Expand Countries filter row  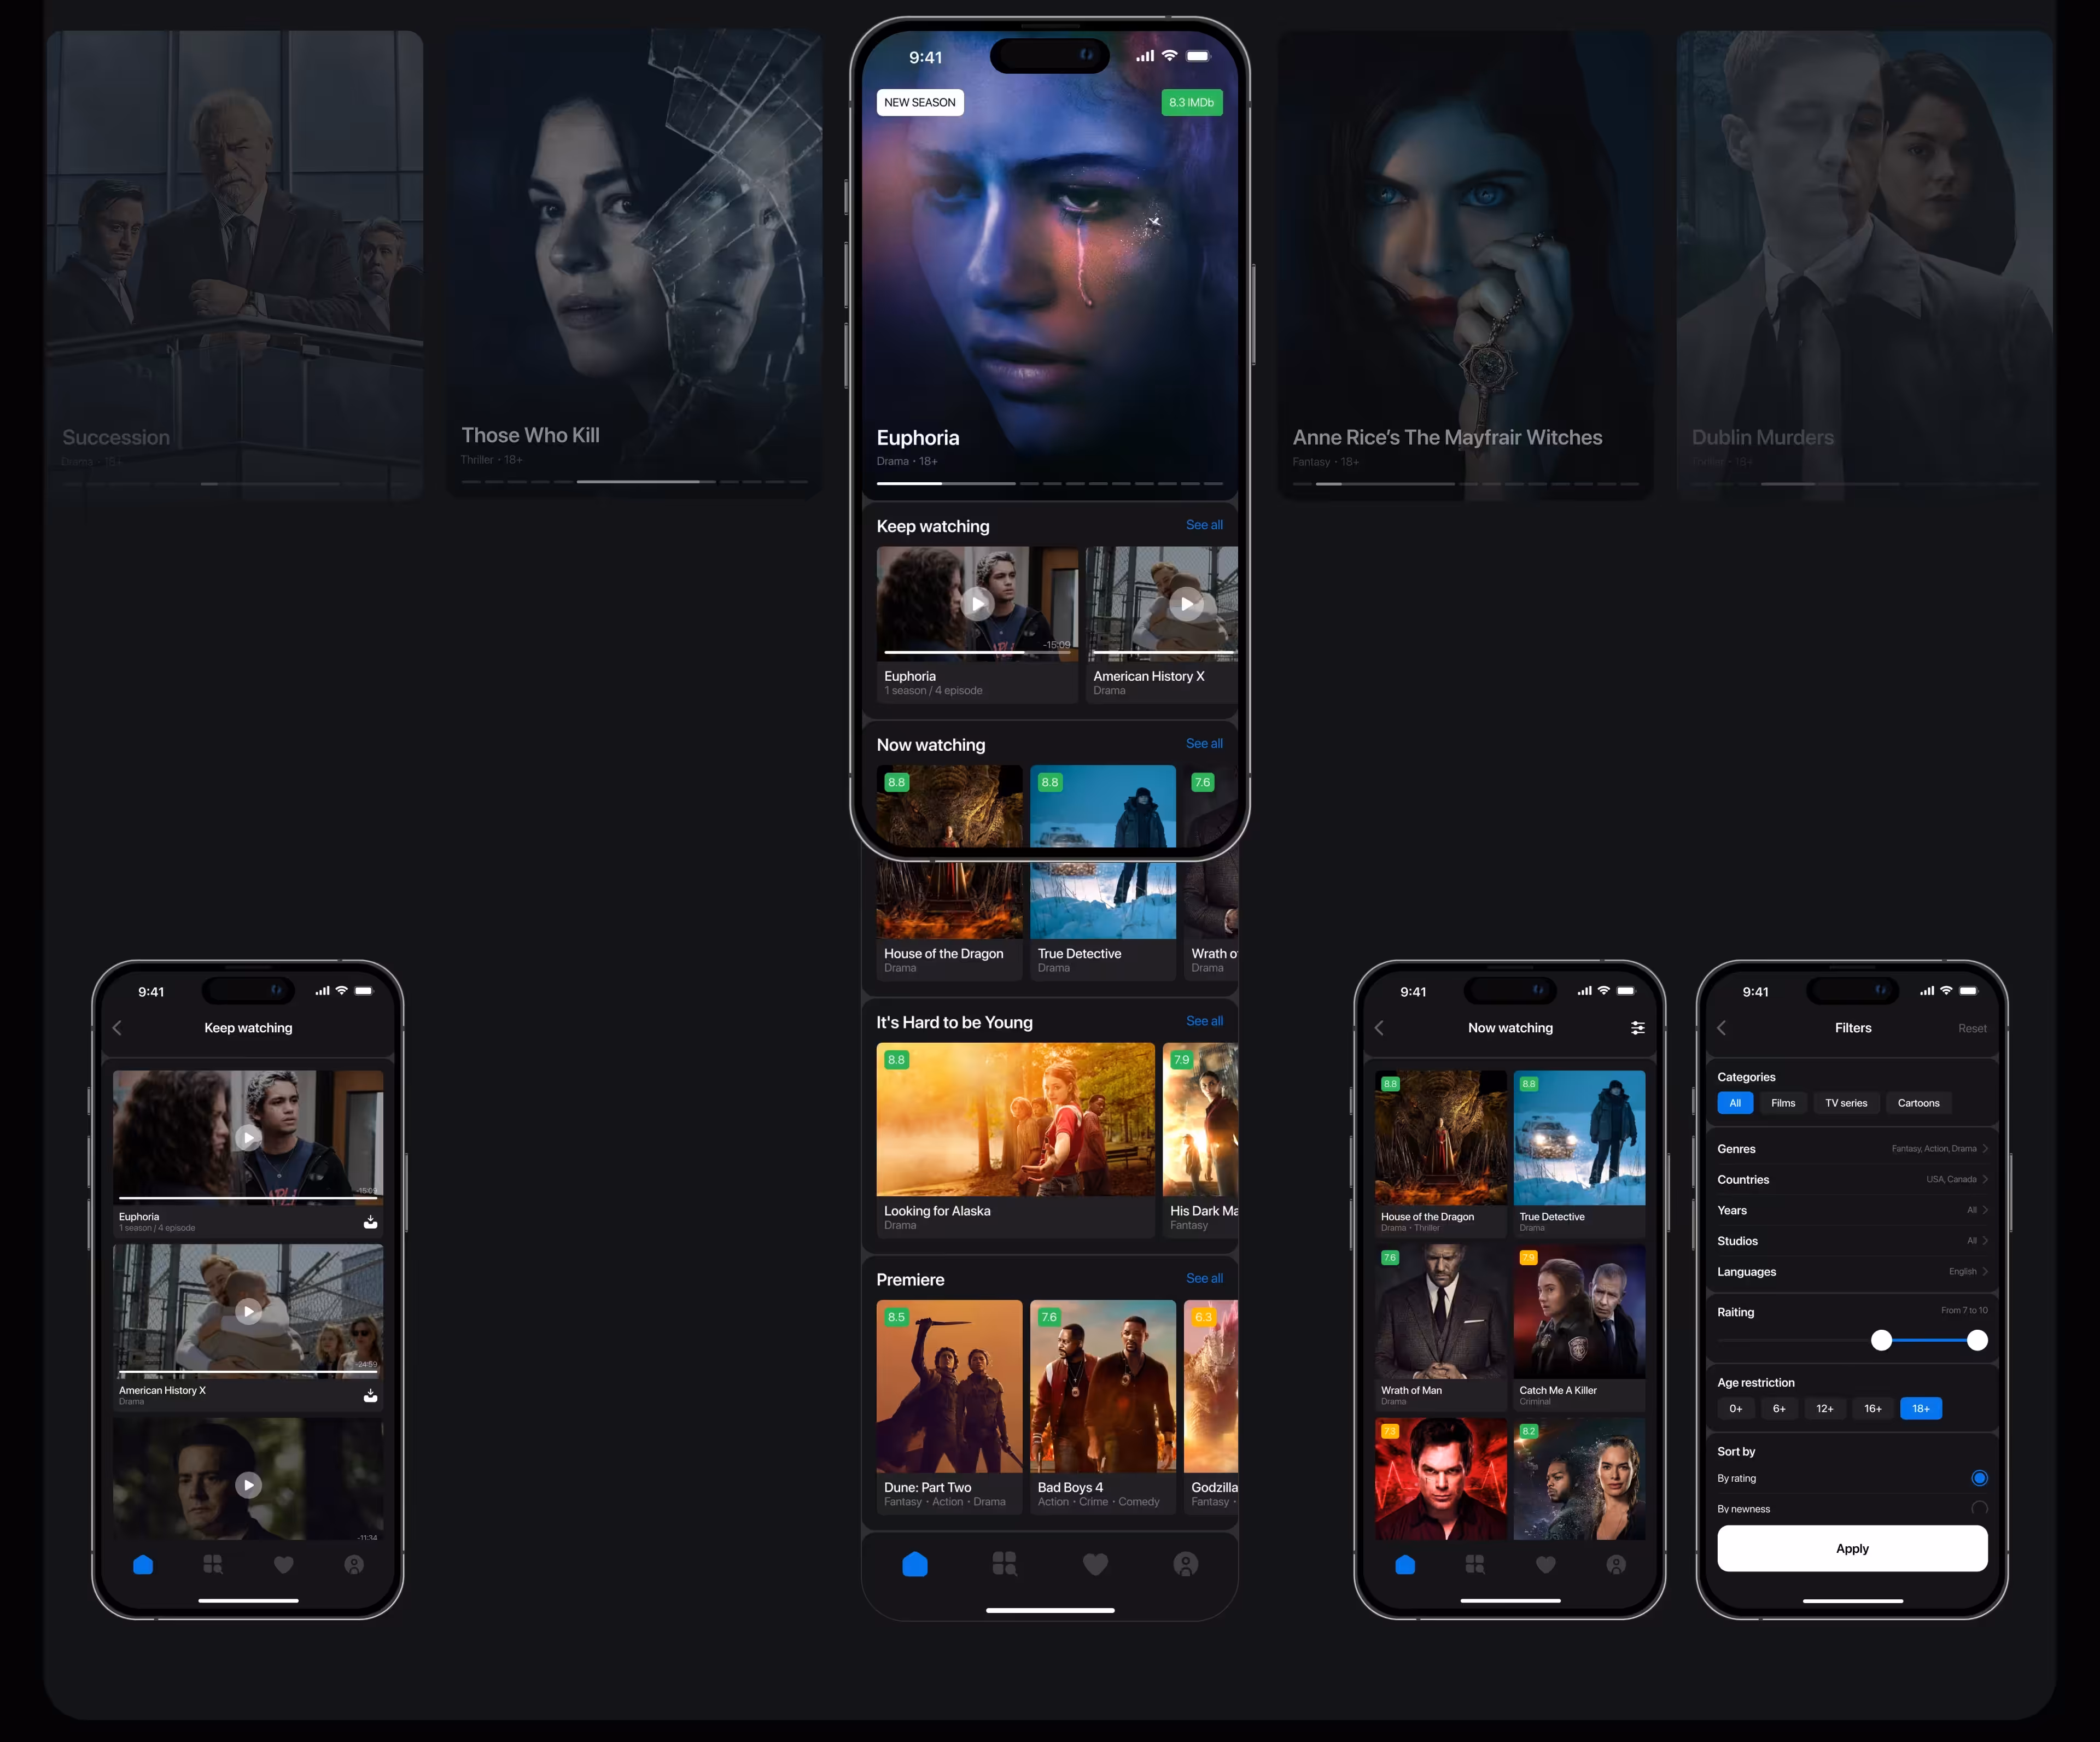pos(1852,1180)
